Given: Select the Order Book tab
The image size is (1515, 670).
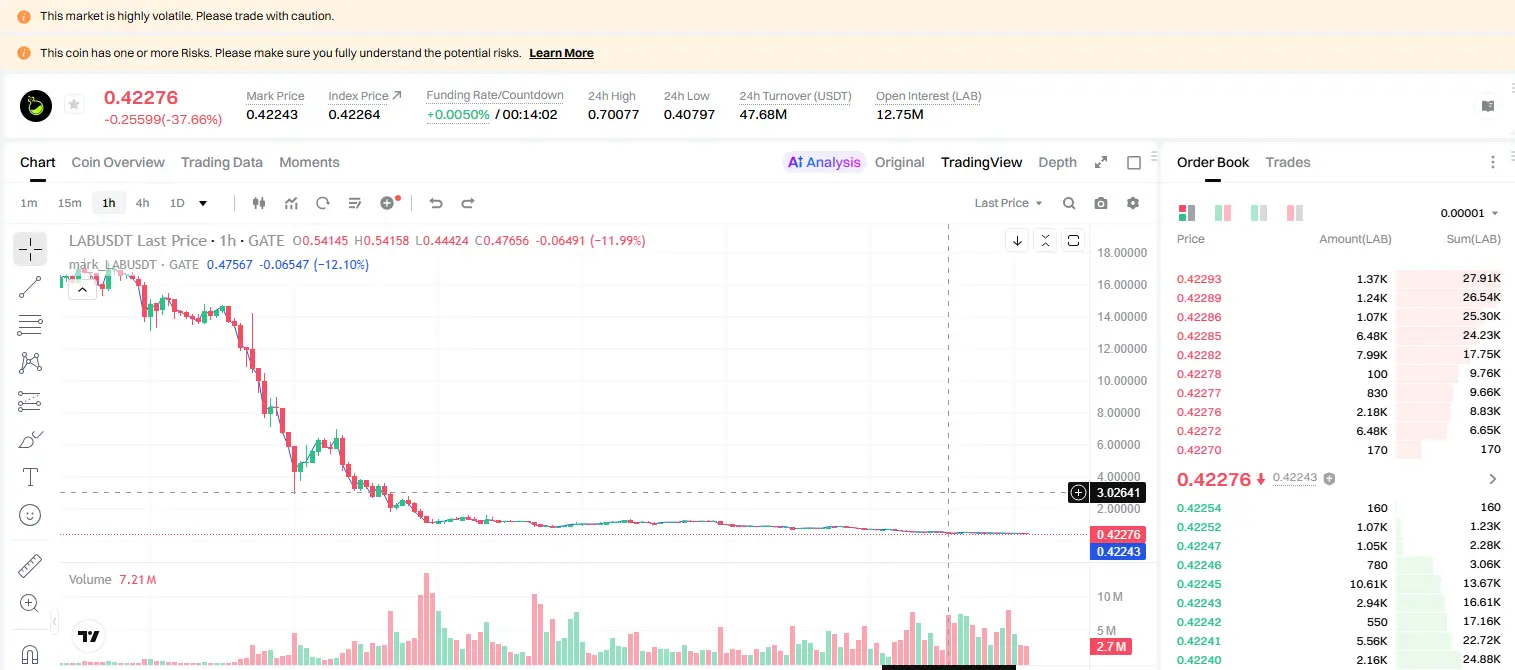Looking at the screenshot, I should tap(1213, 162).
